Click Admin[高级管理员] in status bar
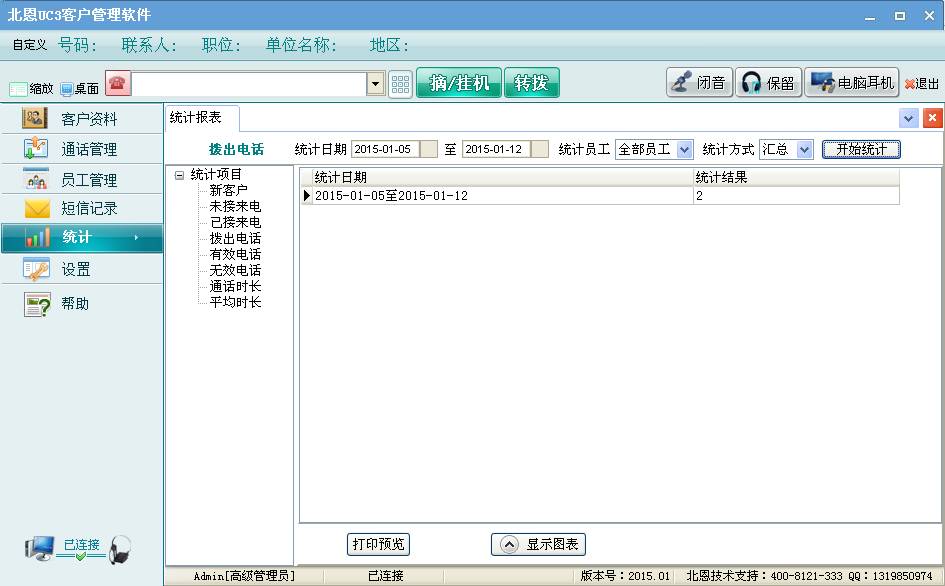The height and width of the screenshot is (586, 945). click(244, 576)
